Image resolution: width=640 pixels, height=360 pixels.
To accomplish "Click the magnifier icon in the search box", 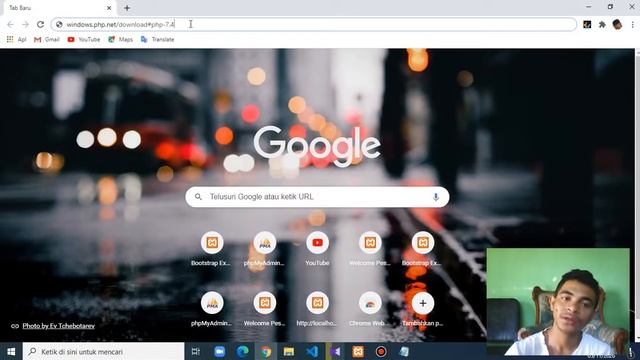I will point(198,197).
